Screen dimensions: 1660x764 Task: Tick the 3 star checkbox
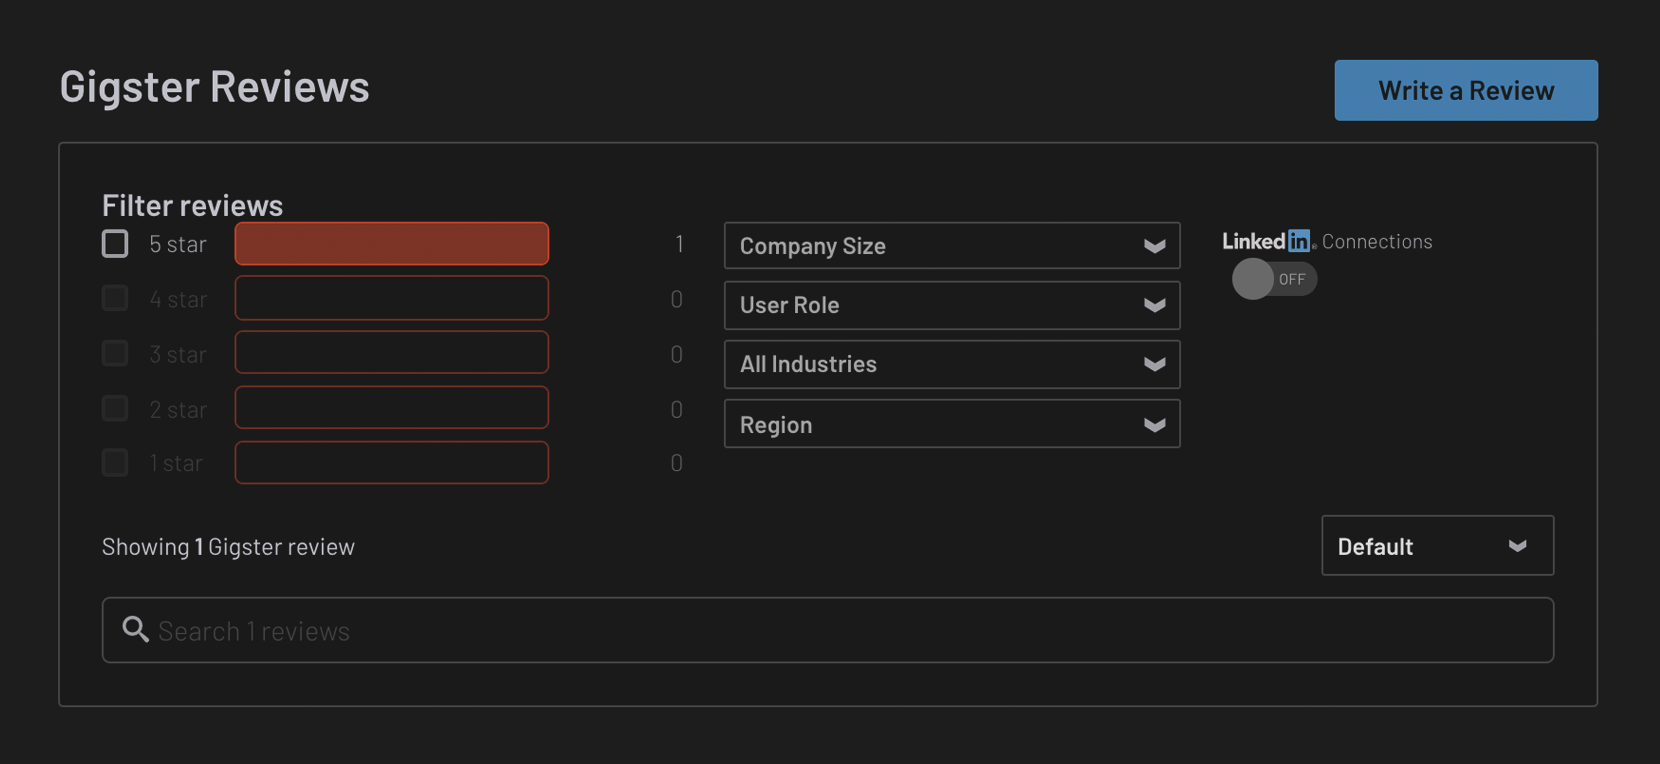pos(115,353)
